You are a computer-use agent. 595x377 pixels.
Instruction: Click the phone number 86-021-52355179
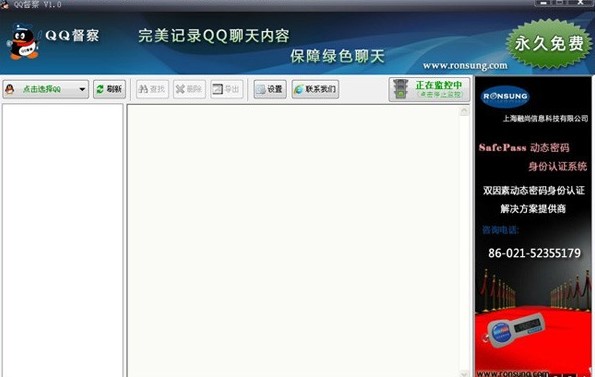534,253
